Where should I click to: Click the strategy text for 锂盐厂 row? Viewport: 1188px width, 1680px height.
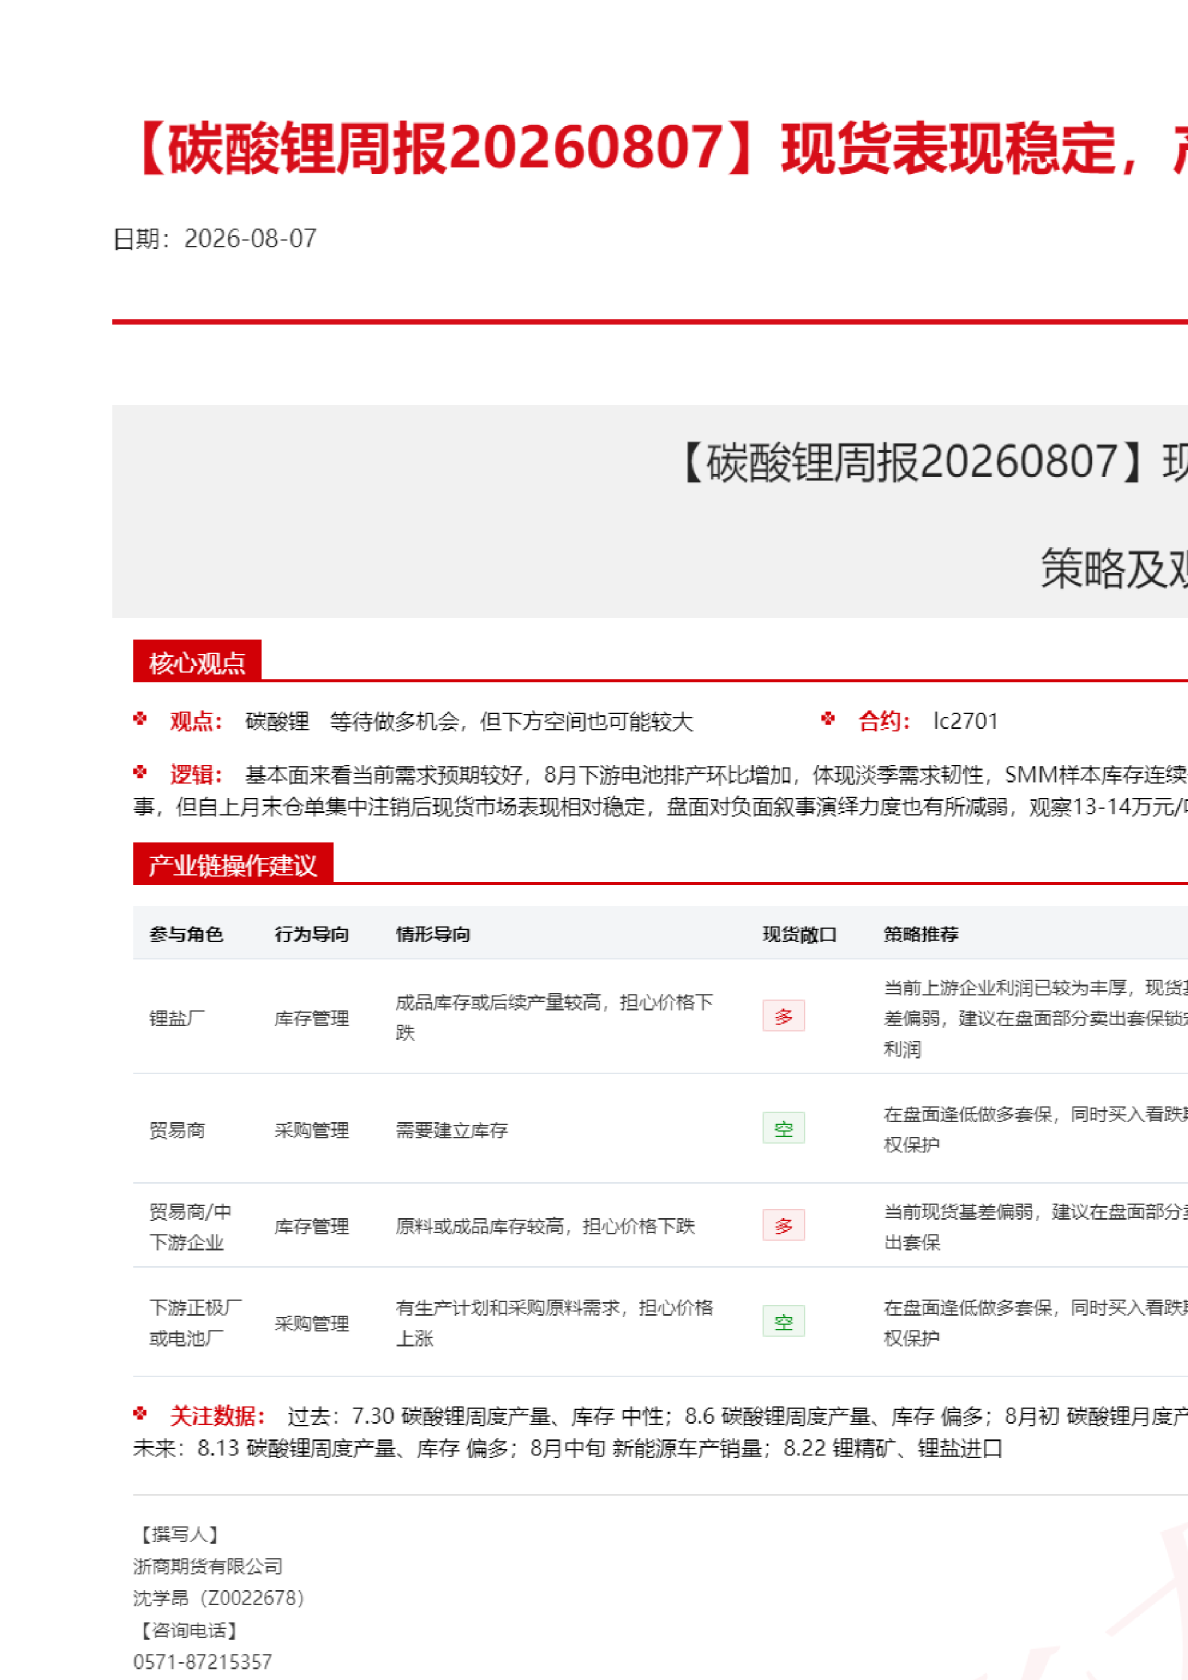coord(1035,1018)
